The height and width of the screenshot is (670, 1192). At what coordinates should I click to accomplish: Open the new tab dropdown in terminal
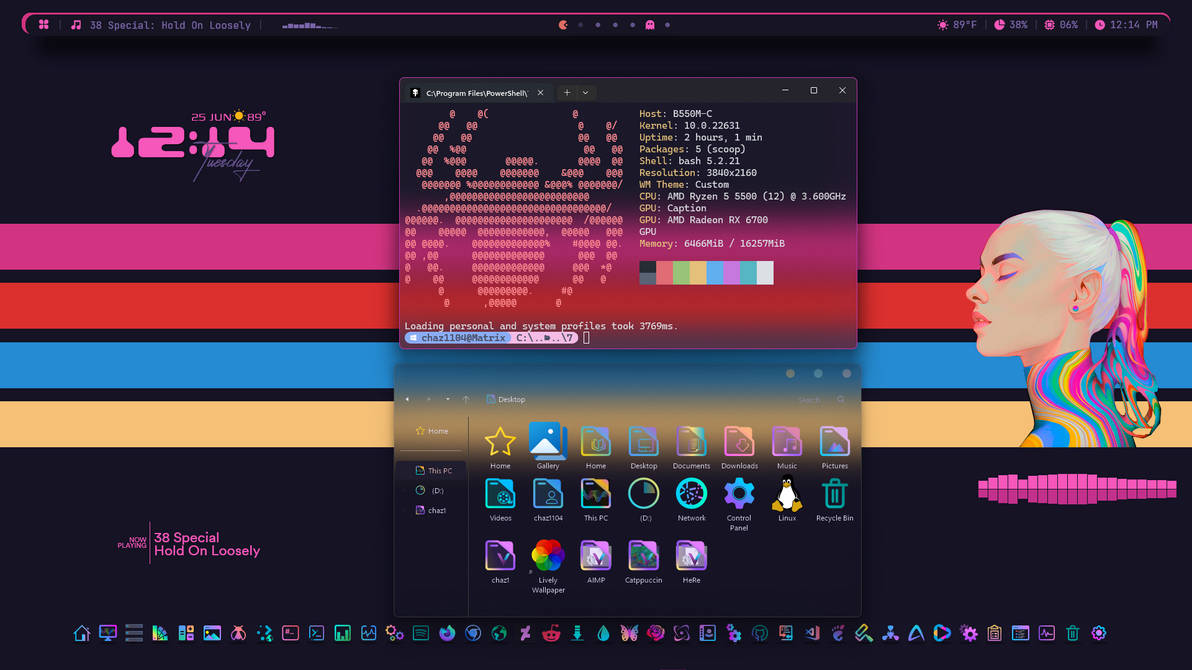coord(586,93)
